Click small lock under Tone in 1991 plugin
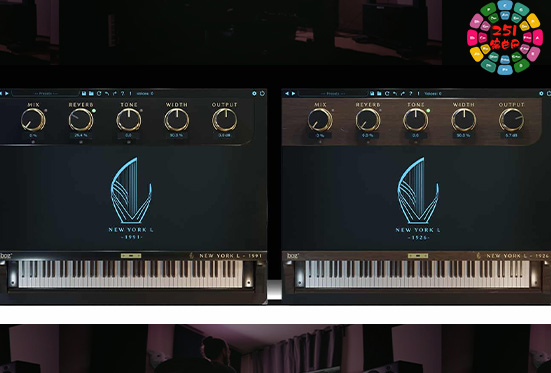This screenshot has height=373, width=551. coord(129,142)
